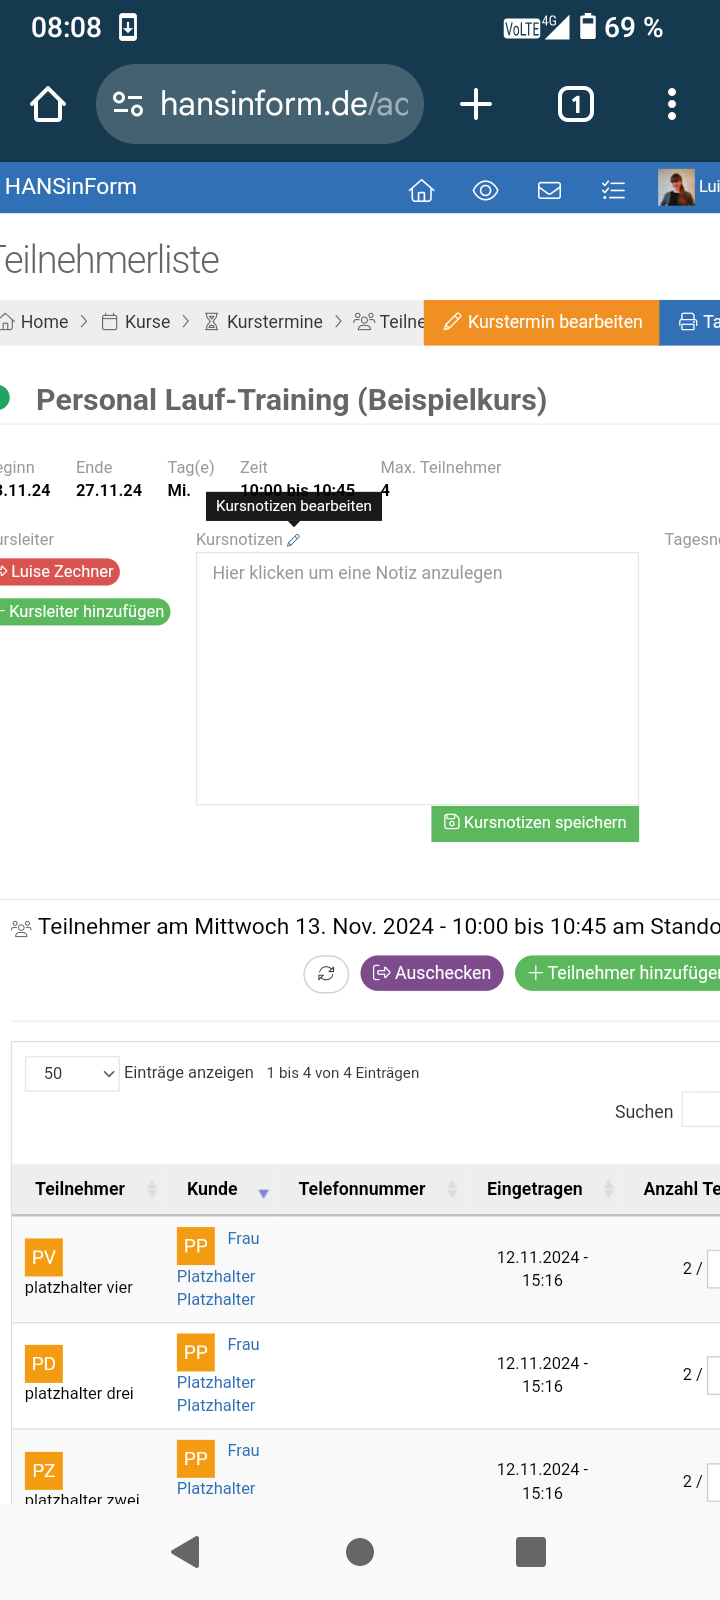Open a new browser tab with plus
Viewport: 720px width, 1600px height.
click(x=476, y=104)
